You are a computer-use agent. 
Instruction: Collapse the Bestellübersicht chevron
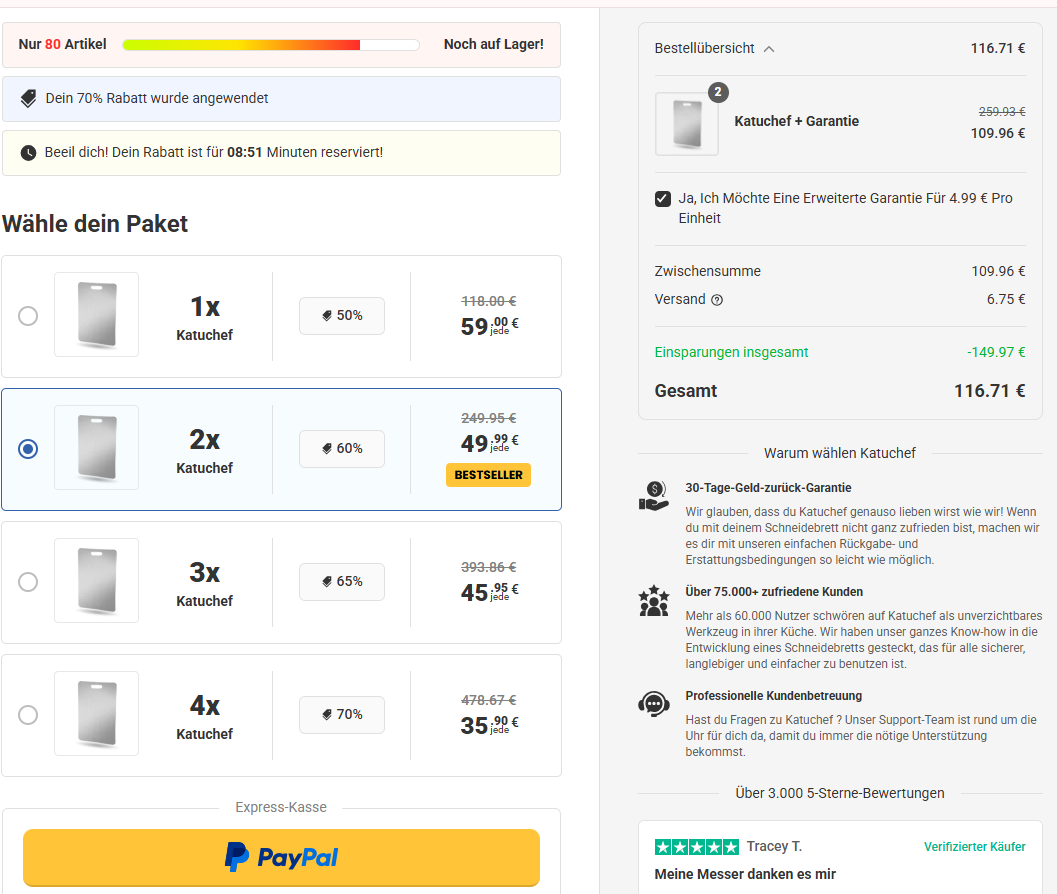pos(769,49)
